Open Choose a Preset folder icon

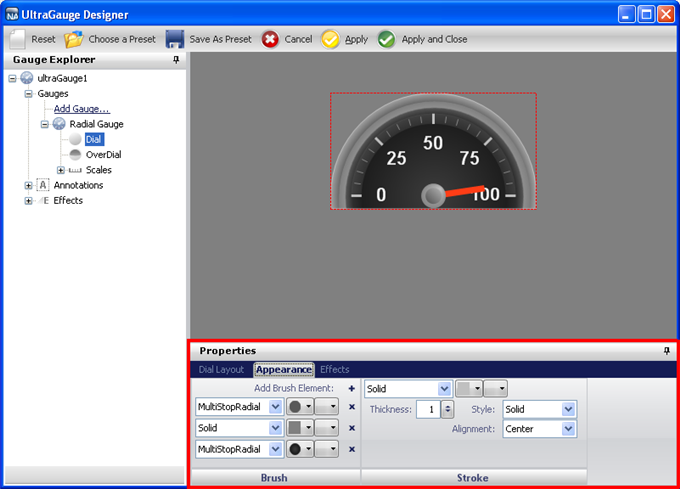pyautogui.click(x=74, y=39)
